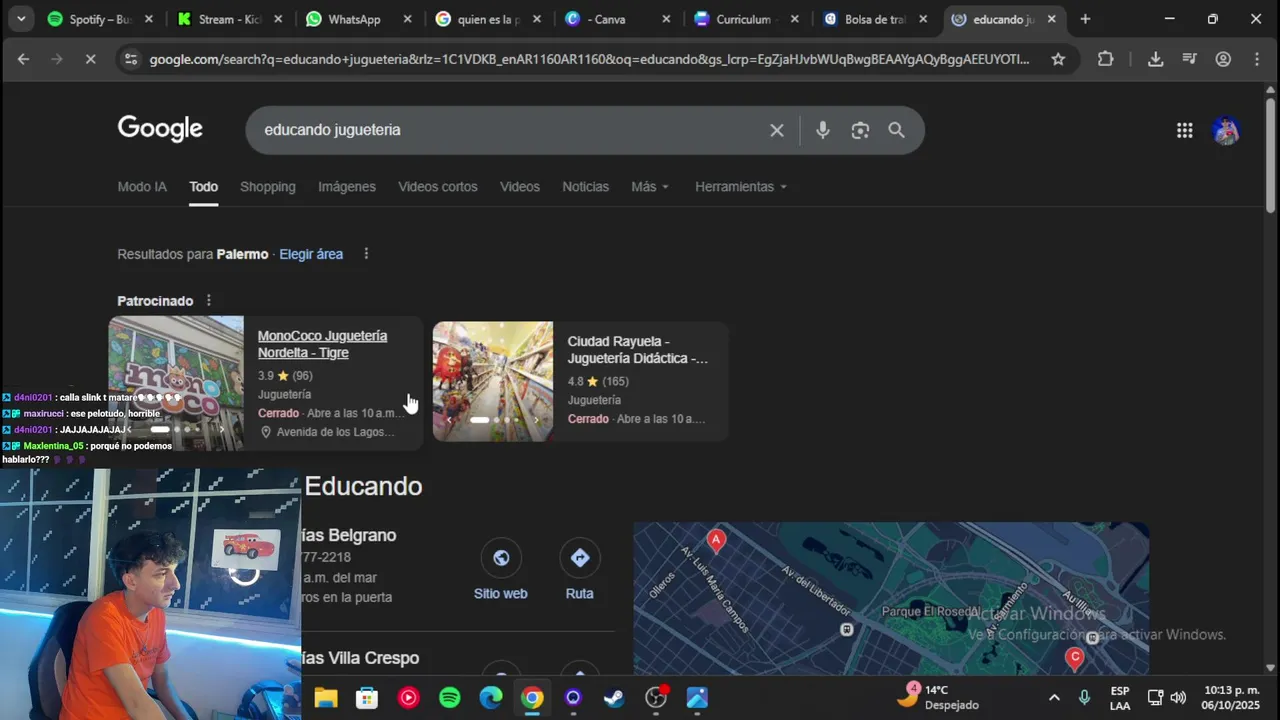Open Patrocinado info three-dot menu

(209, 301)
